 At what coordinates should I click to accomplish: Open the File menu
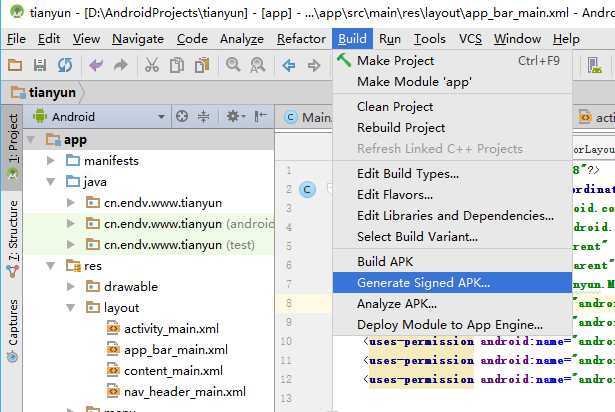(16, 39)
